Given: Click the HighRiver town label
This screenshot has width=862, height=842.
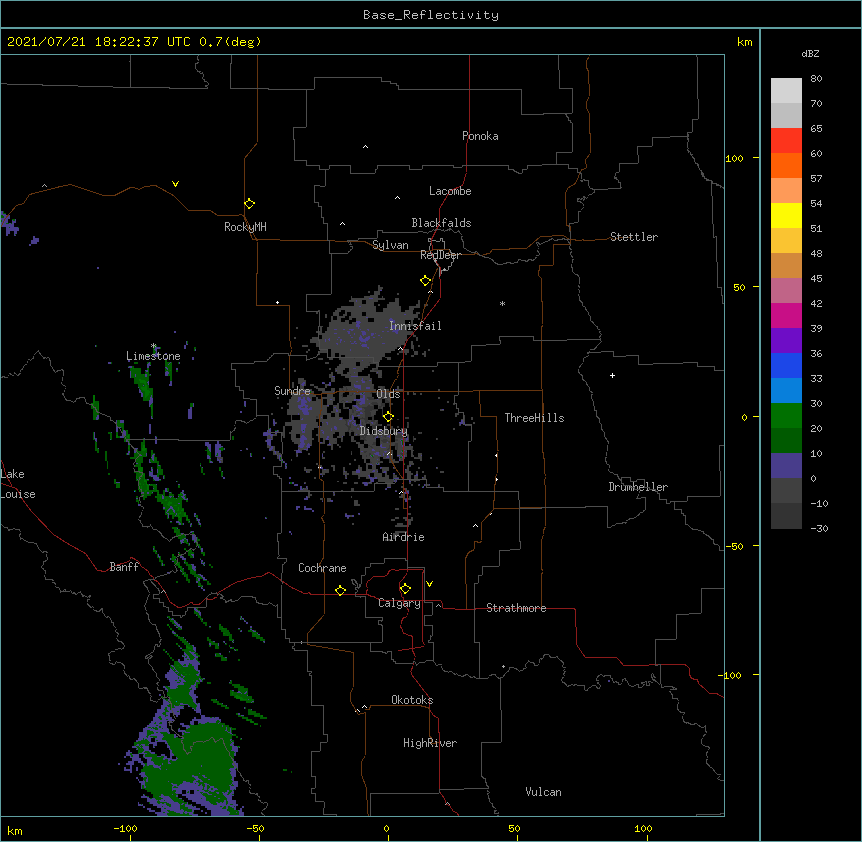Looking at the screenshot, I should click(430, 743).
